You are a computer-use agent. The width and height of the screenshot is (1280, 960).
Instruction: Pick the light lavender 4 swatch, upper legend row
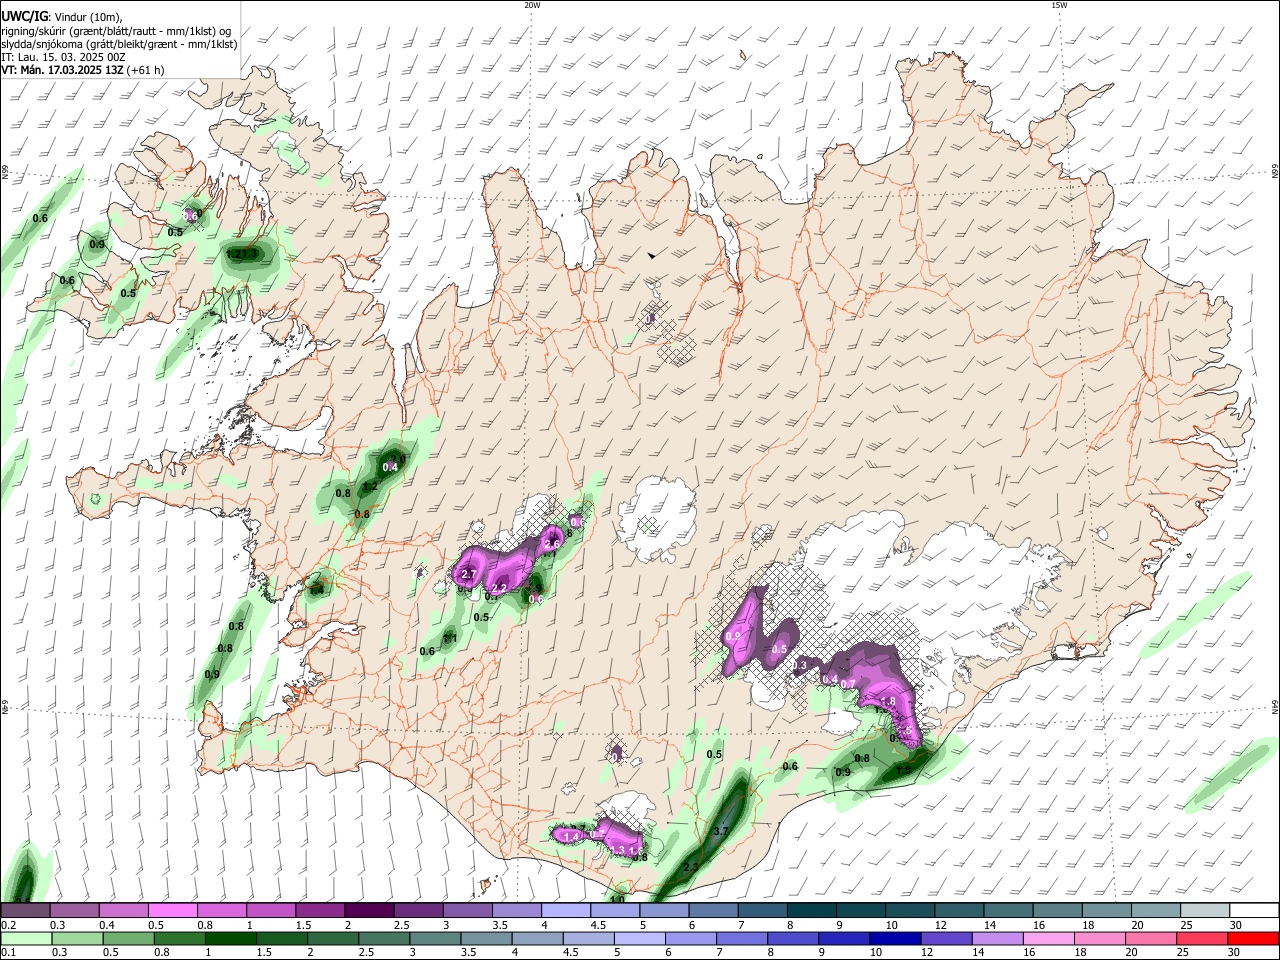[x=567, y=911]
